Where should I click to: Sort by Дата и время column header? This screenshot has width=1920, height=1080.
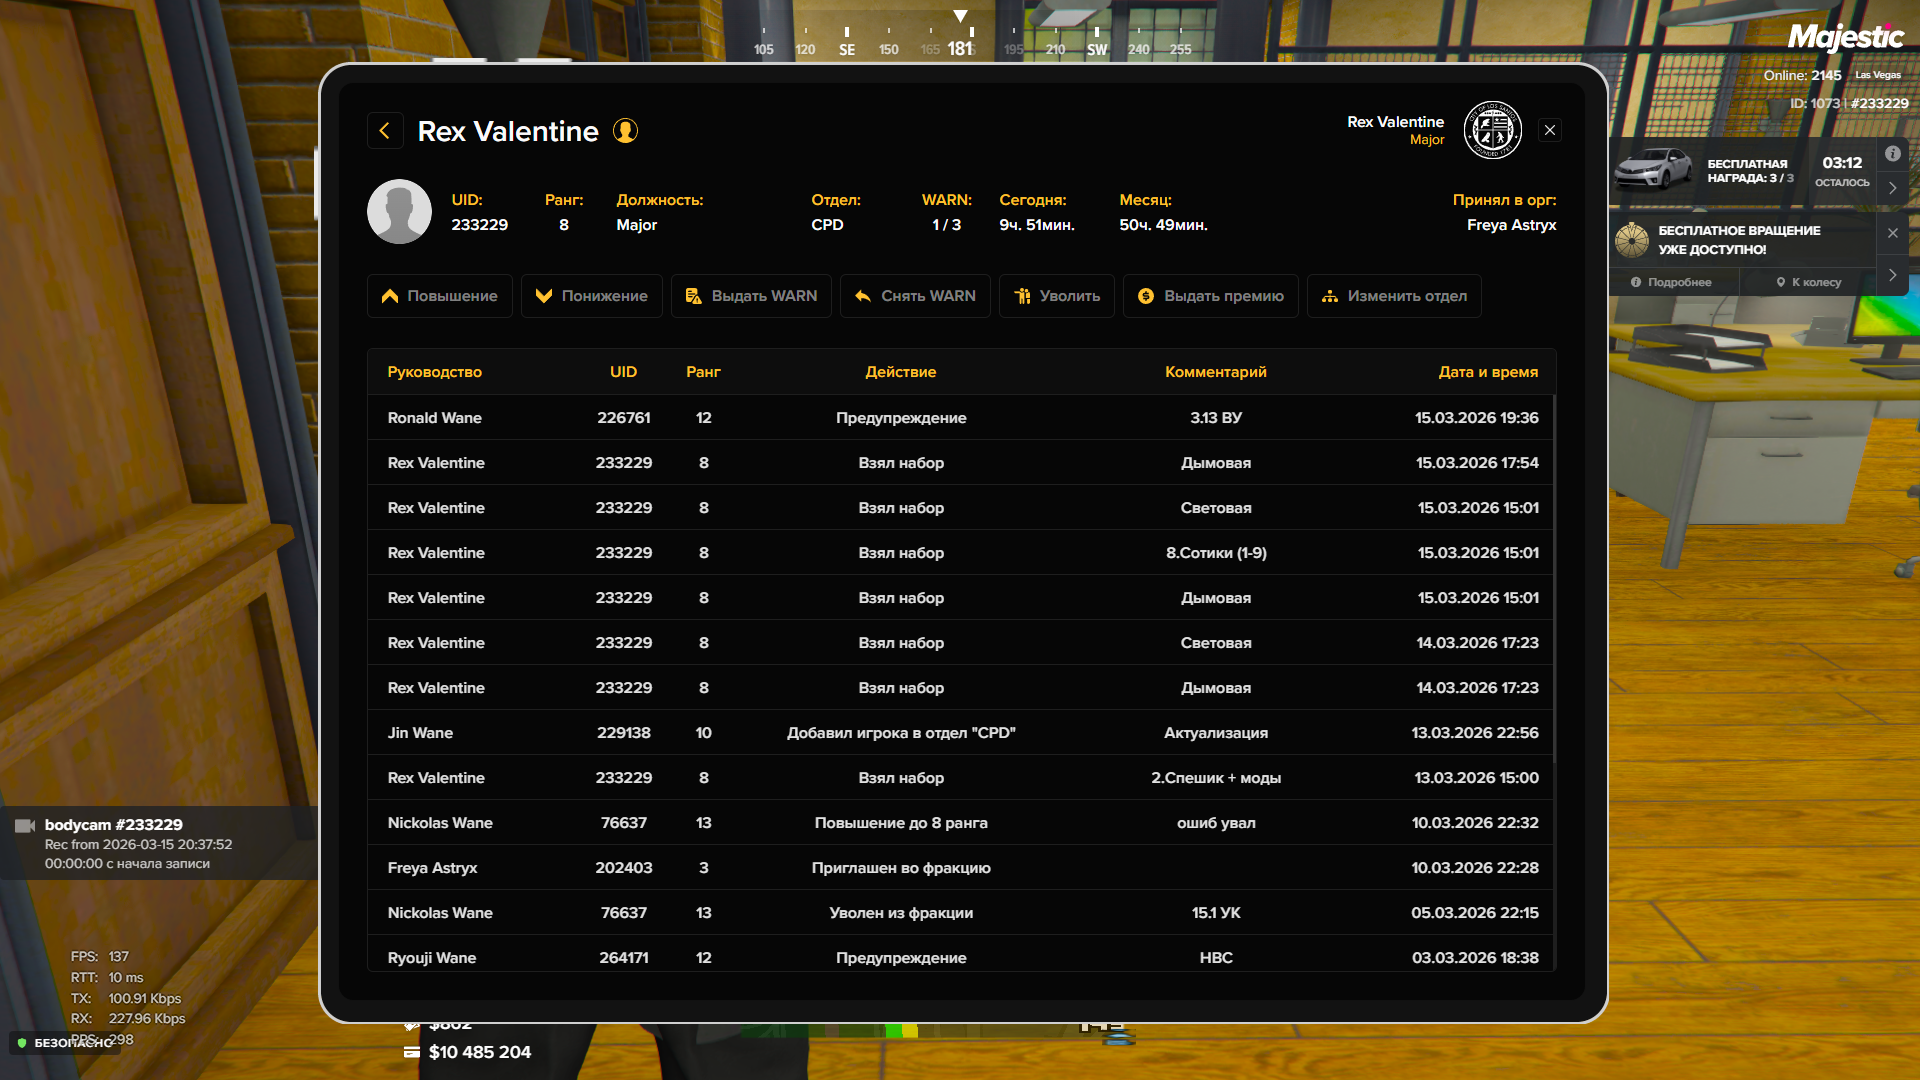click(x=1487, y=372)
